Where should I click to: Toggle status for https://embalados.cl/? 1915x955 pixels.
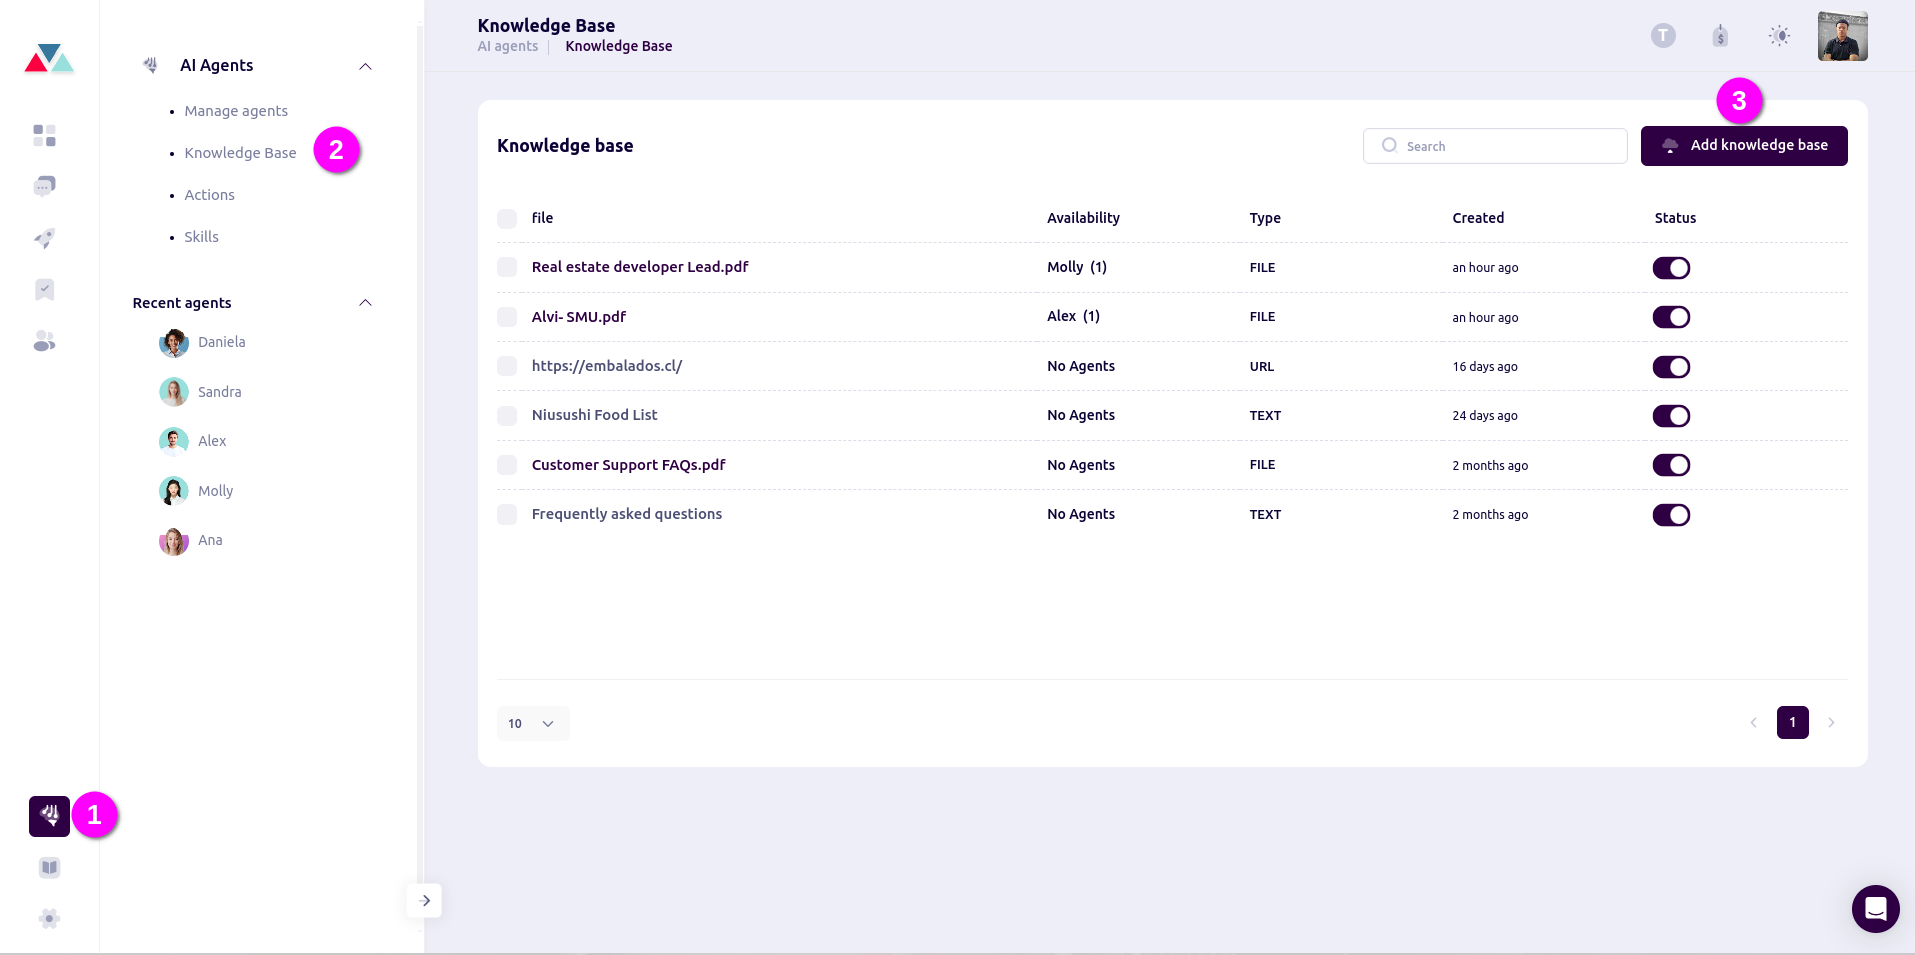[1671, 366]
